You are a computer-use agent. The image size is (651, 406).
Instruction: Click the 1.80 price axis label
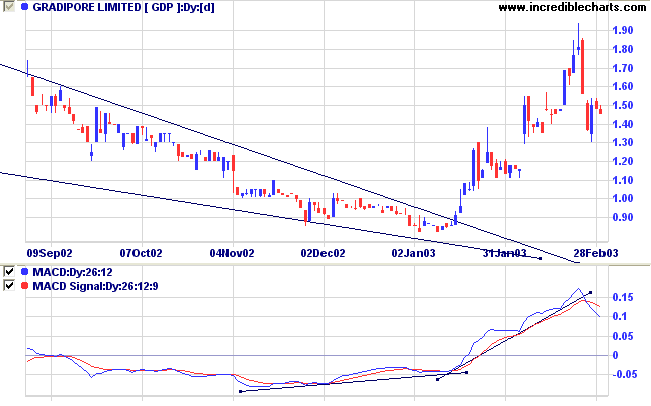click(623, 49)
